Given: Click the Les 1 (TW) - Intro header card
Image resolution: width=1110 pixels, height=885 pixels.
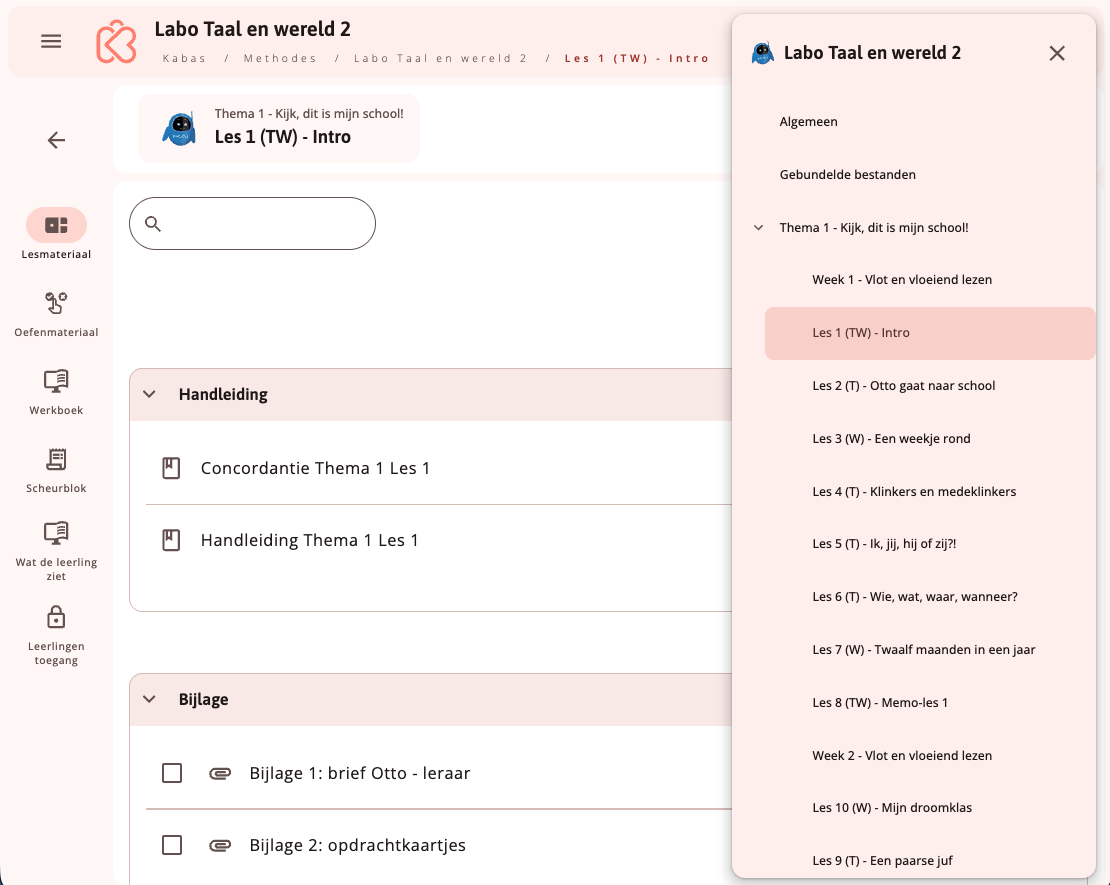Looking at the screenshot, I should 279,129.
